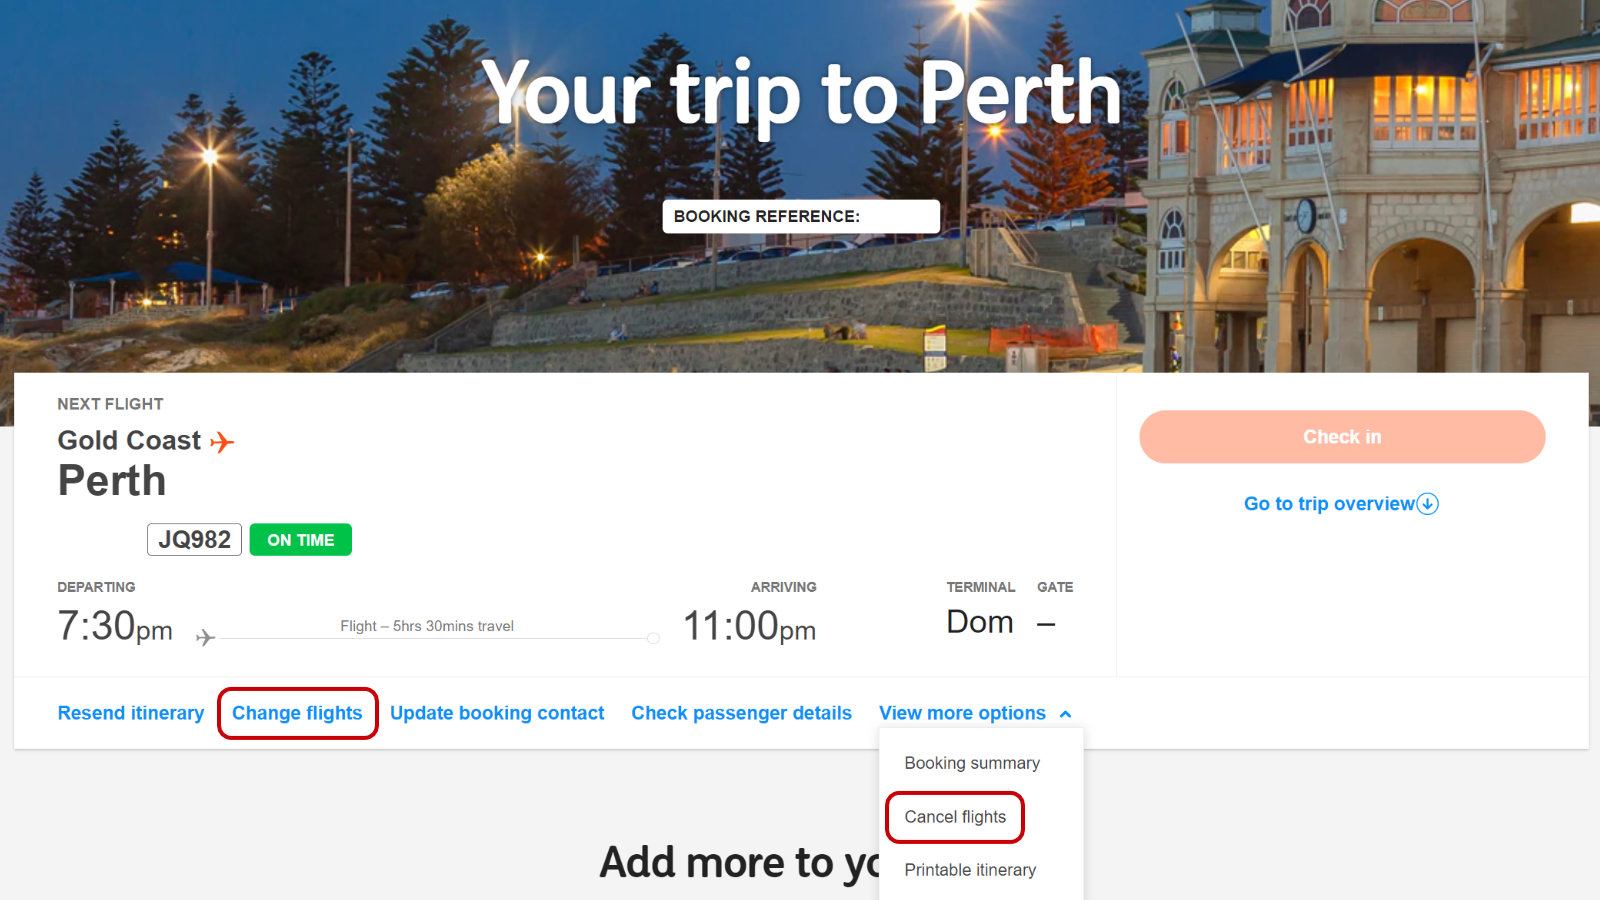Click the arrival circle marker on flight timeline
The height and width of the screenshot is (900, 1600).
pos(653,638)
